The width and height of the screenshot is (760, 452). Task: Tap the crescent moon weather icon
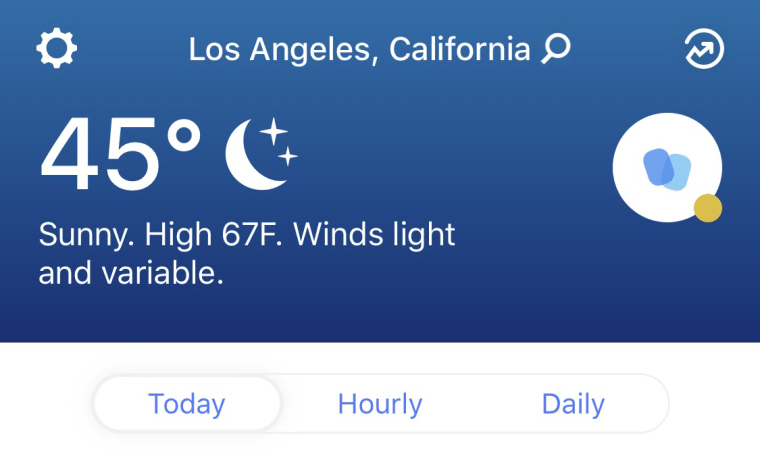pos(261,154)
